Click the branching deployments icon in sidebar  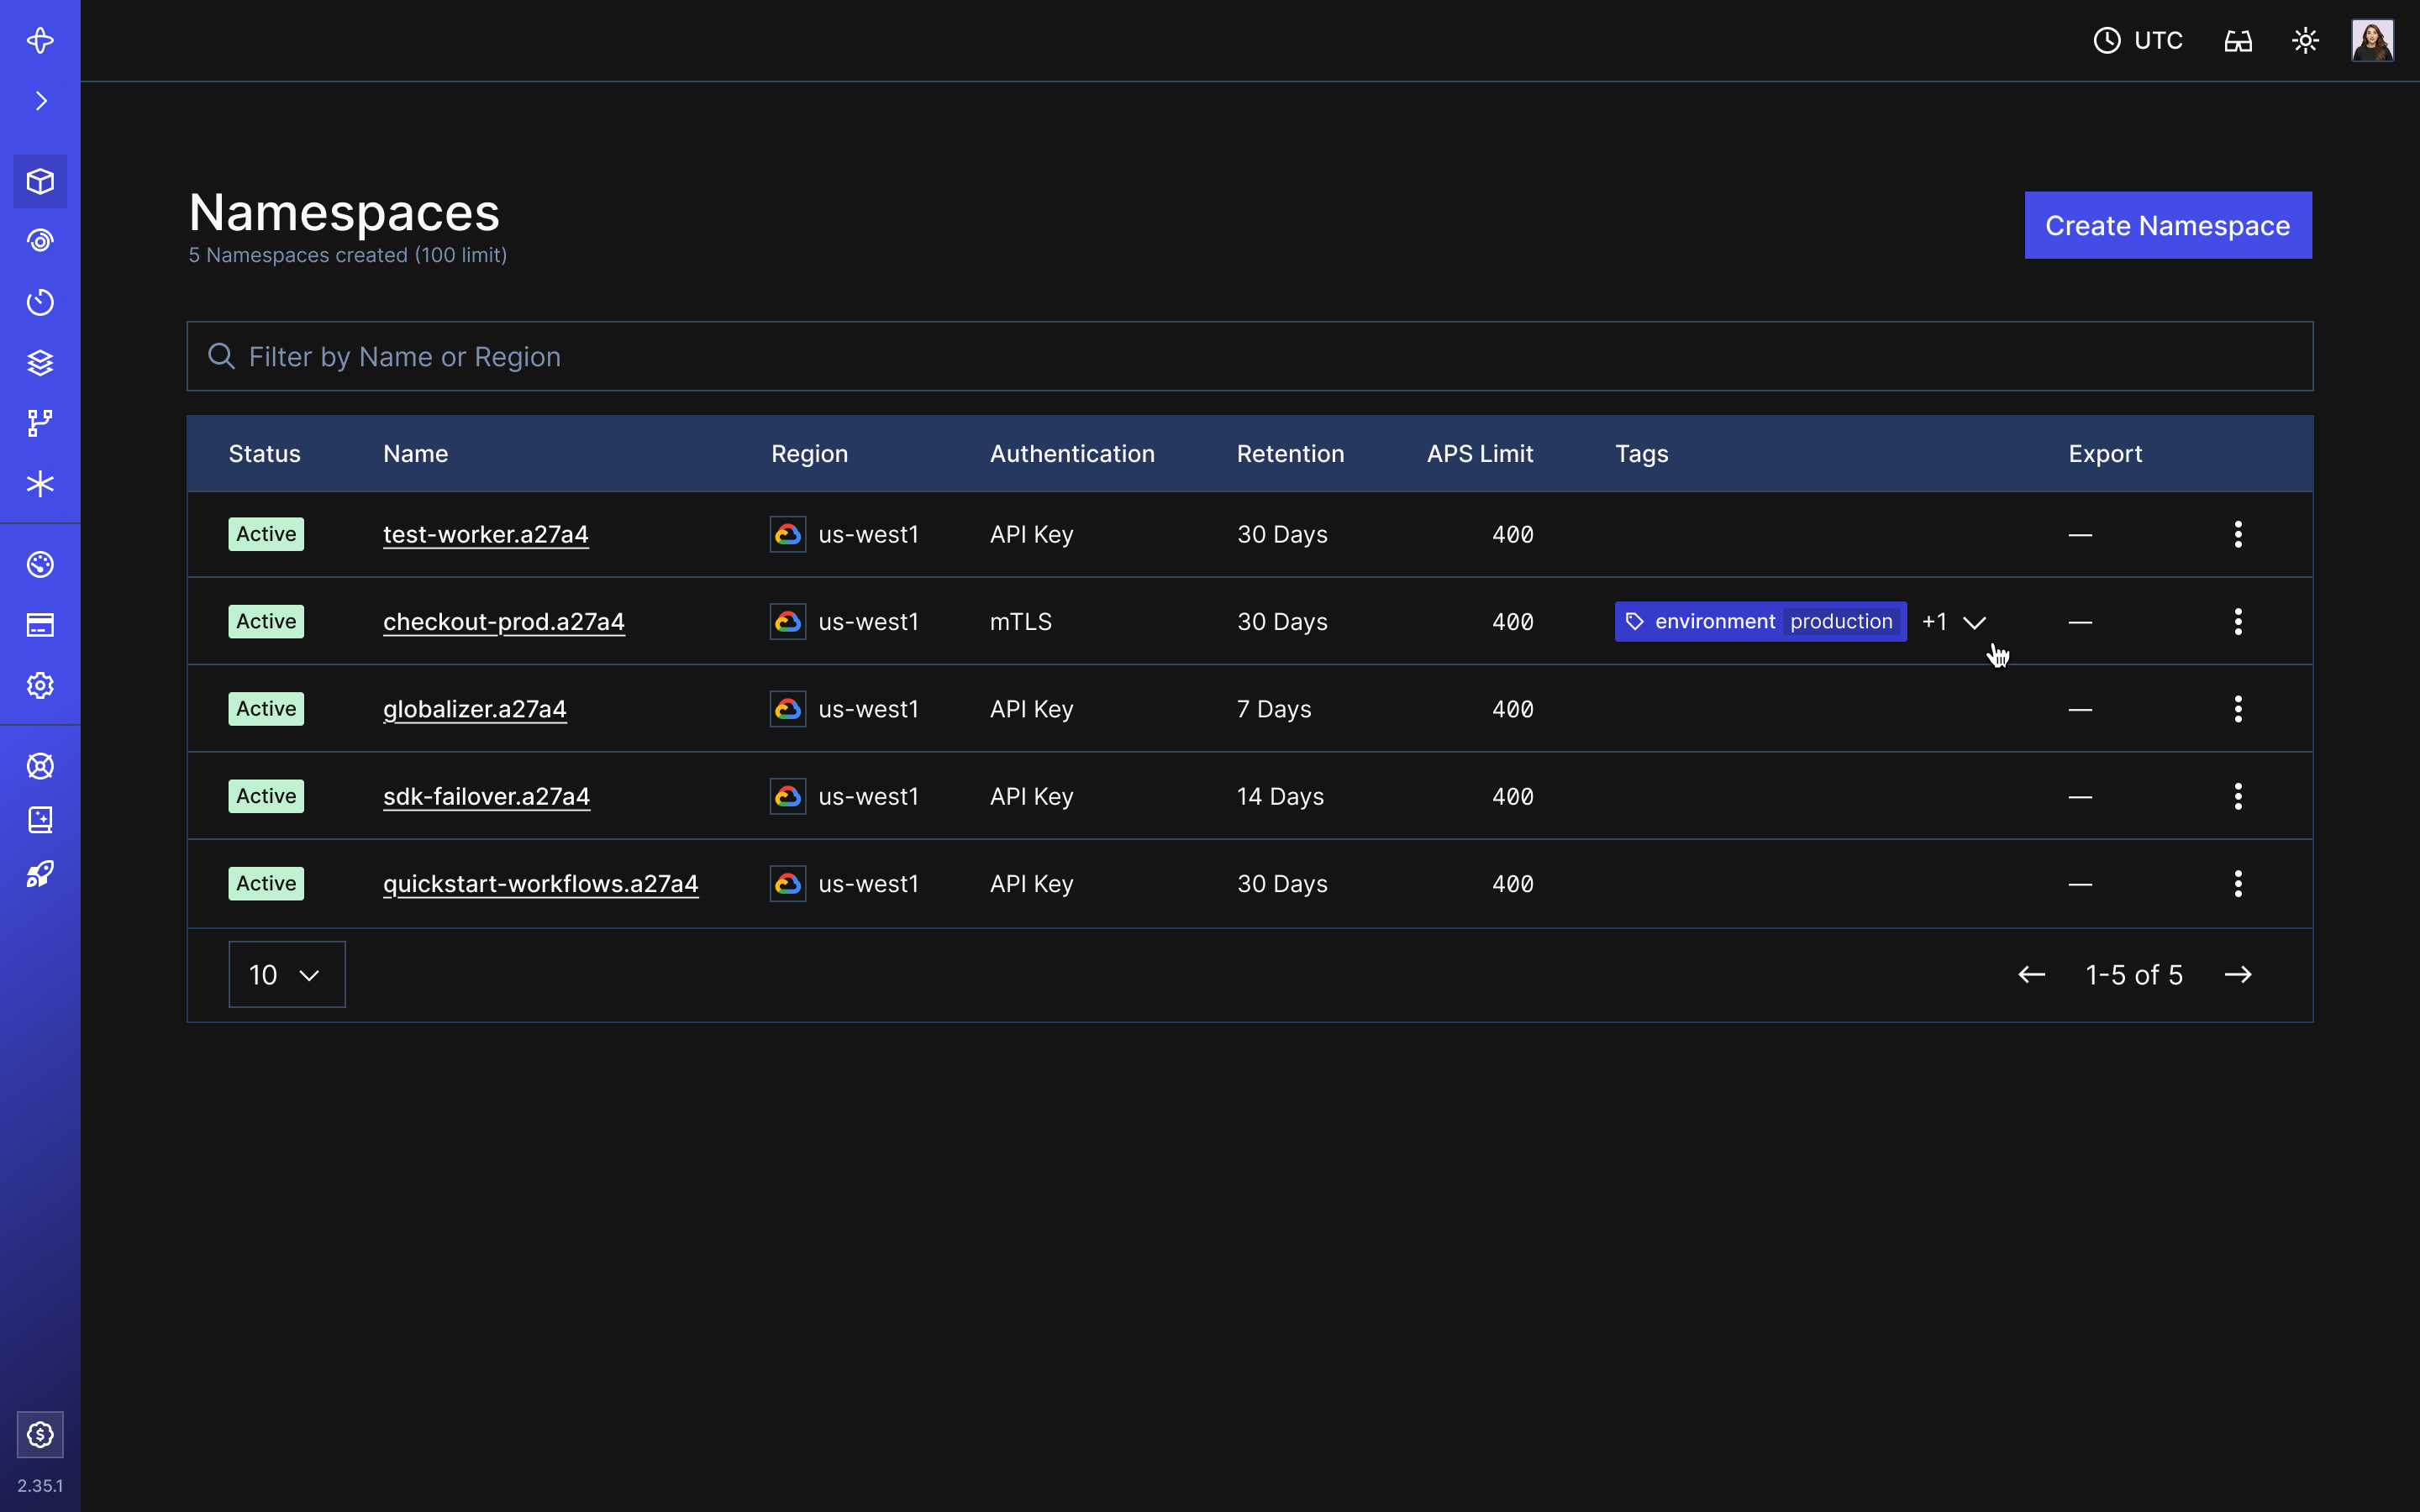(x=40, y=422)
